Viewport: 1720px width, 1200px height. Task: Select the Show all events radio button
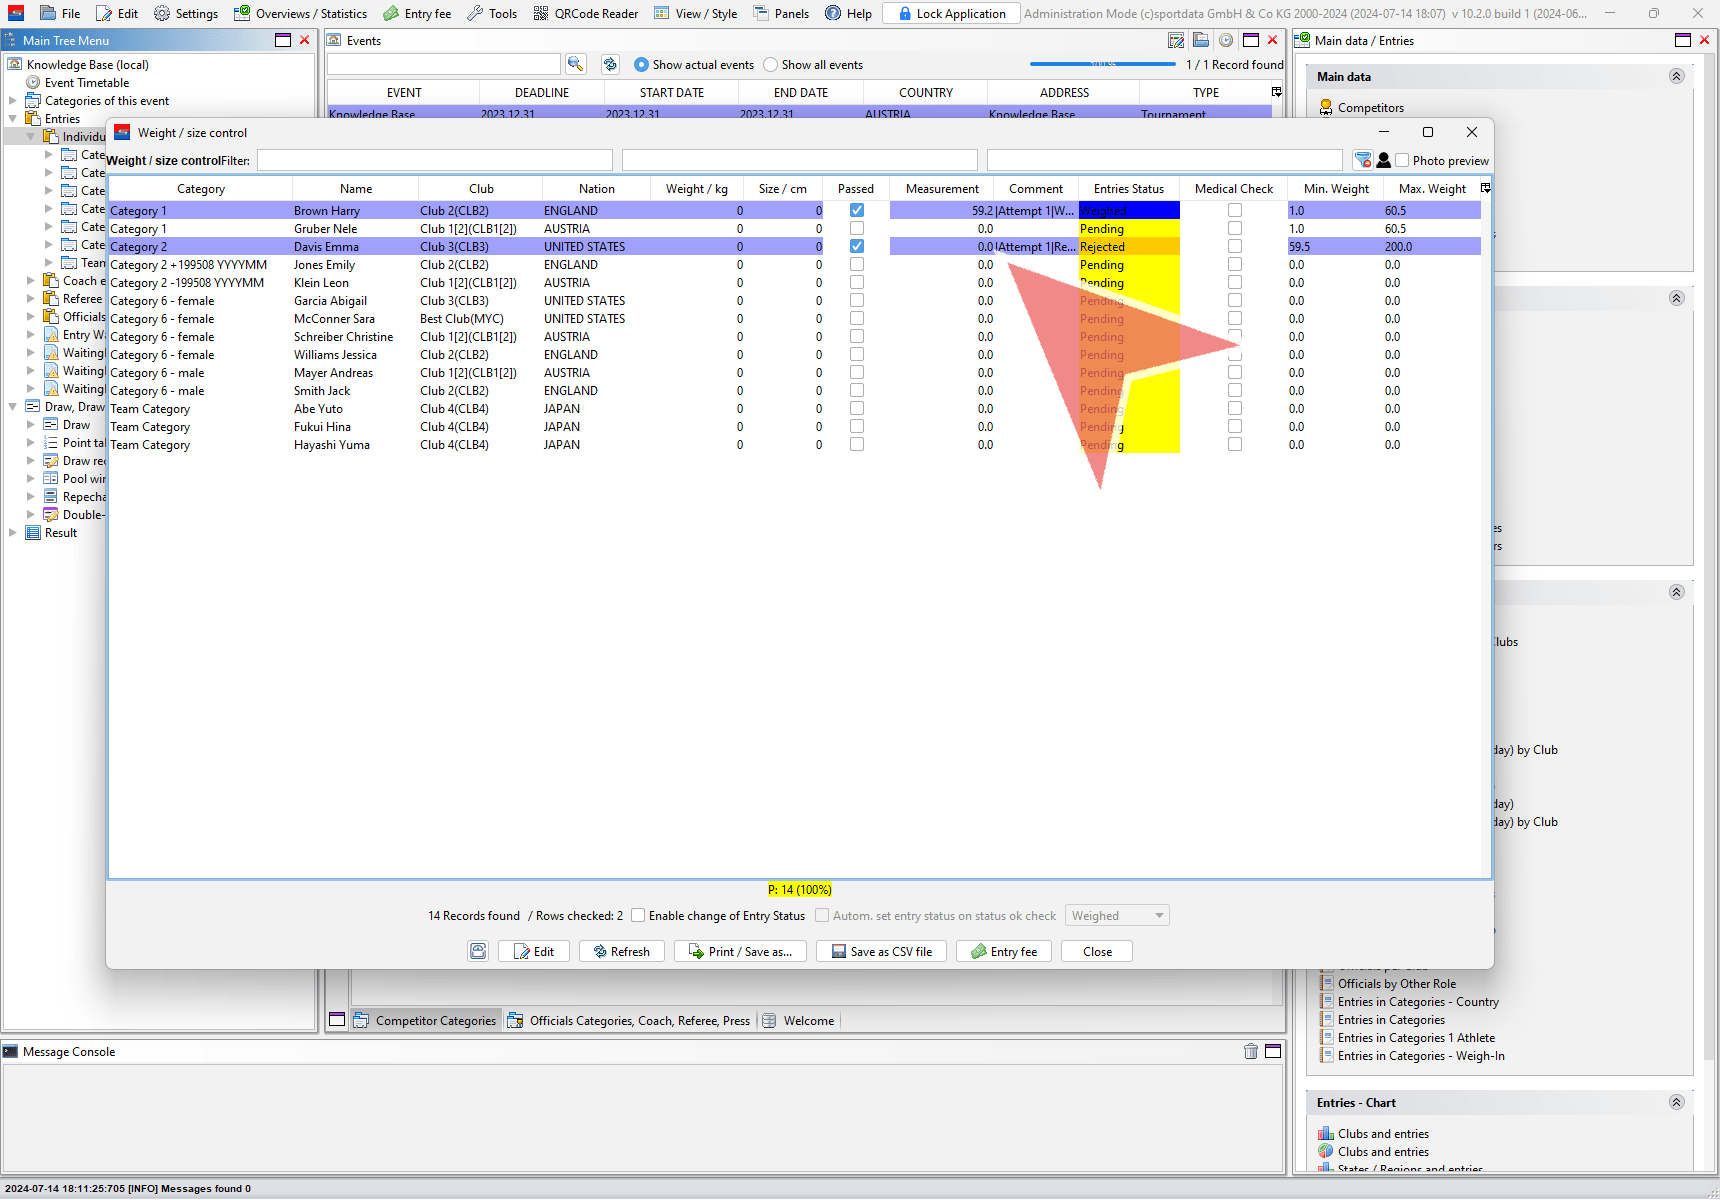pos(770,65)
